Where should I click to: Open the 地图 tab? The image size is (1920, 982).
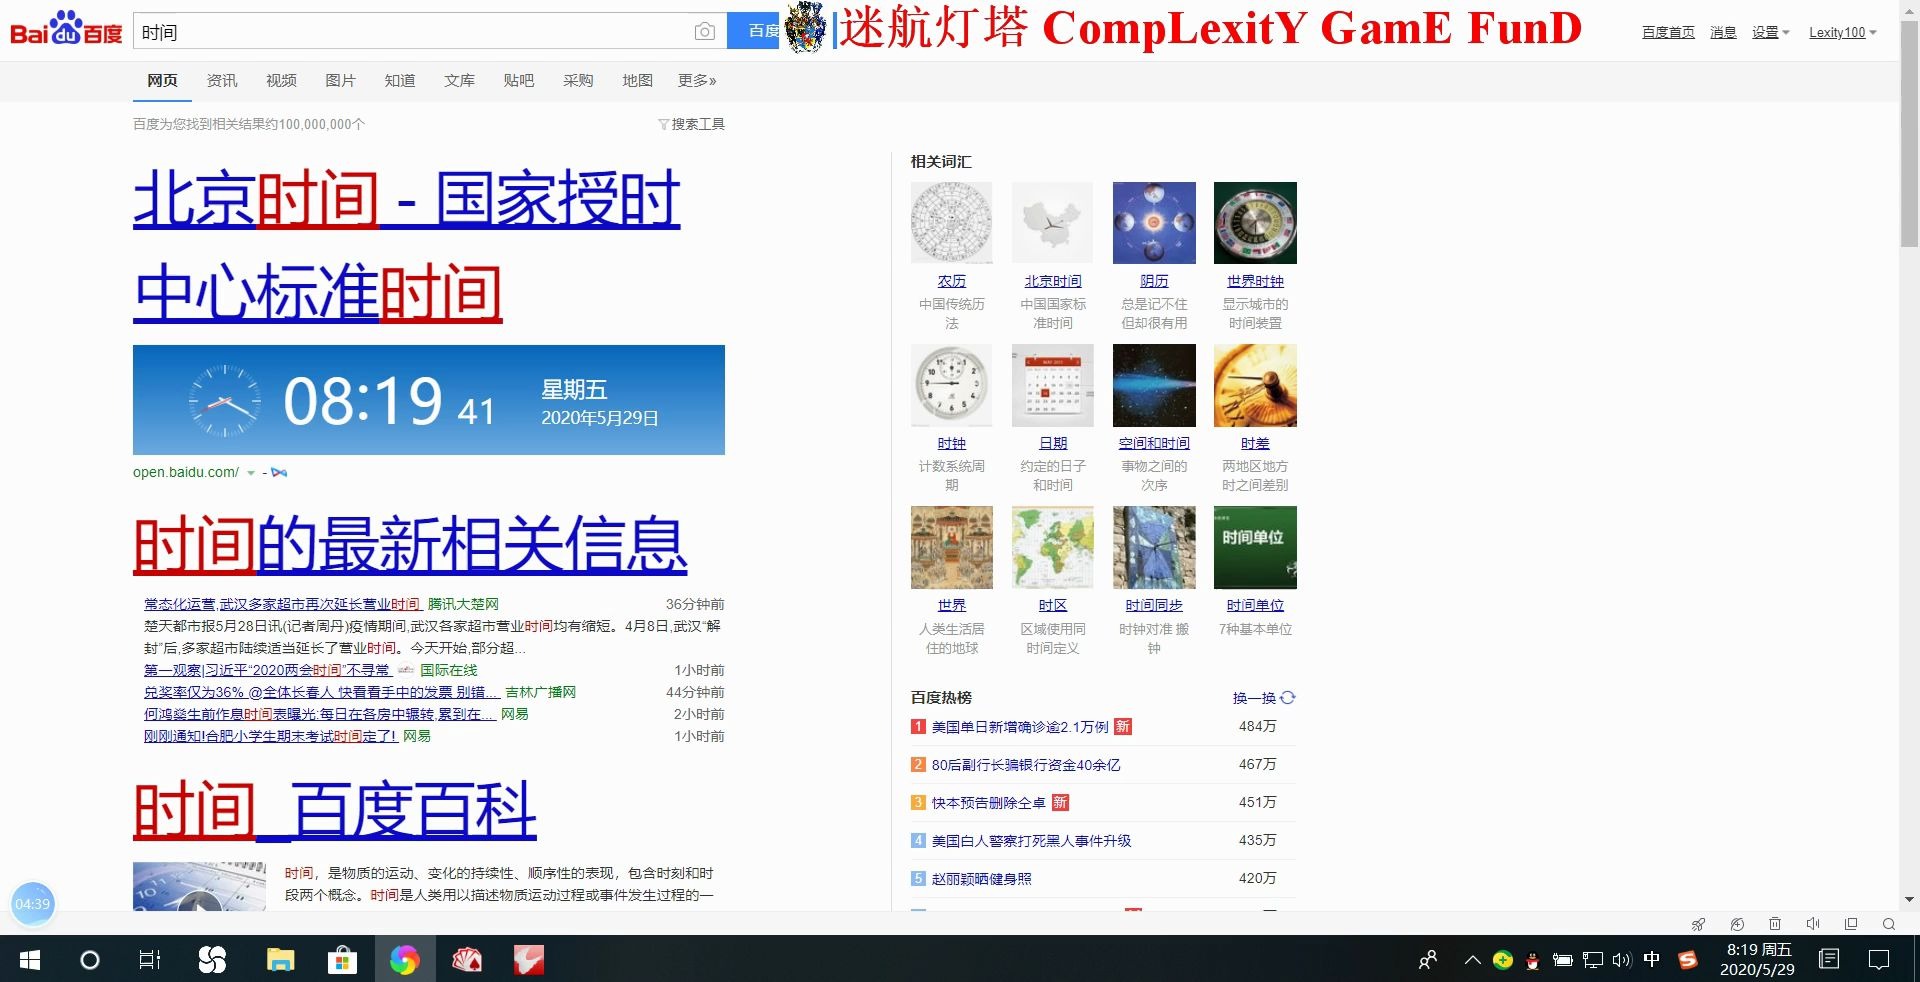[x=637, y=80]
